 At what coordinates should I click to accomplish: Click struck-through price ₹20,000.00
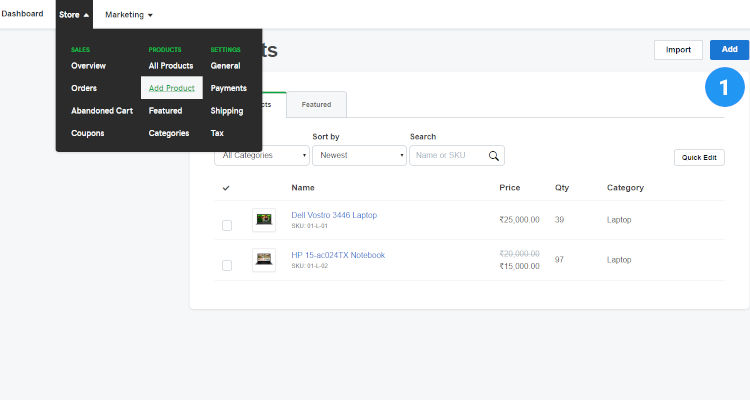coord(519,254)
